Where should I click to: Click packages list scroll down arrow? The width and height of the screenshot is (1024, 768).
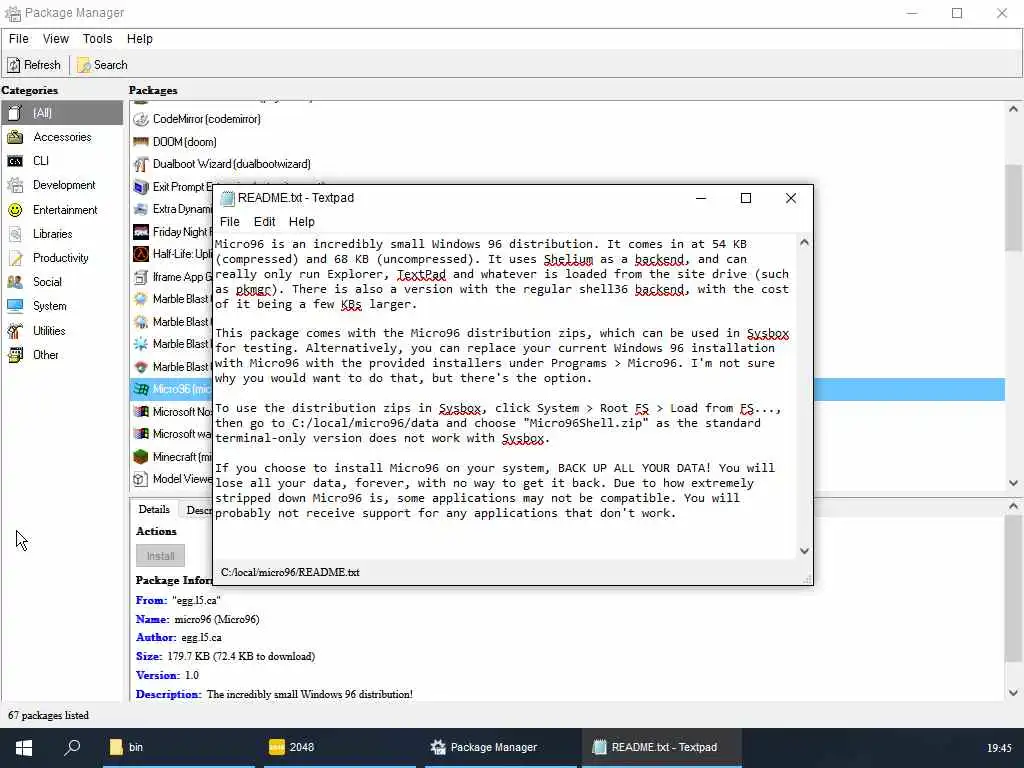pyautogui.click(x=1013, y=483)
